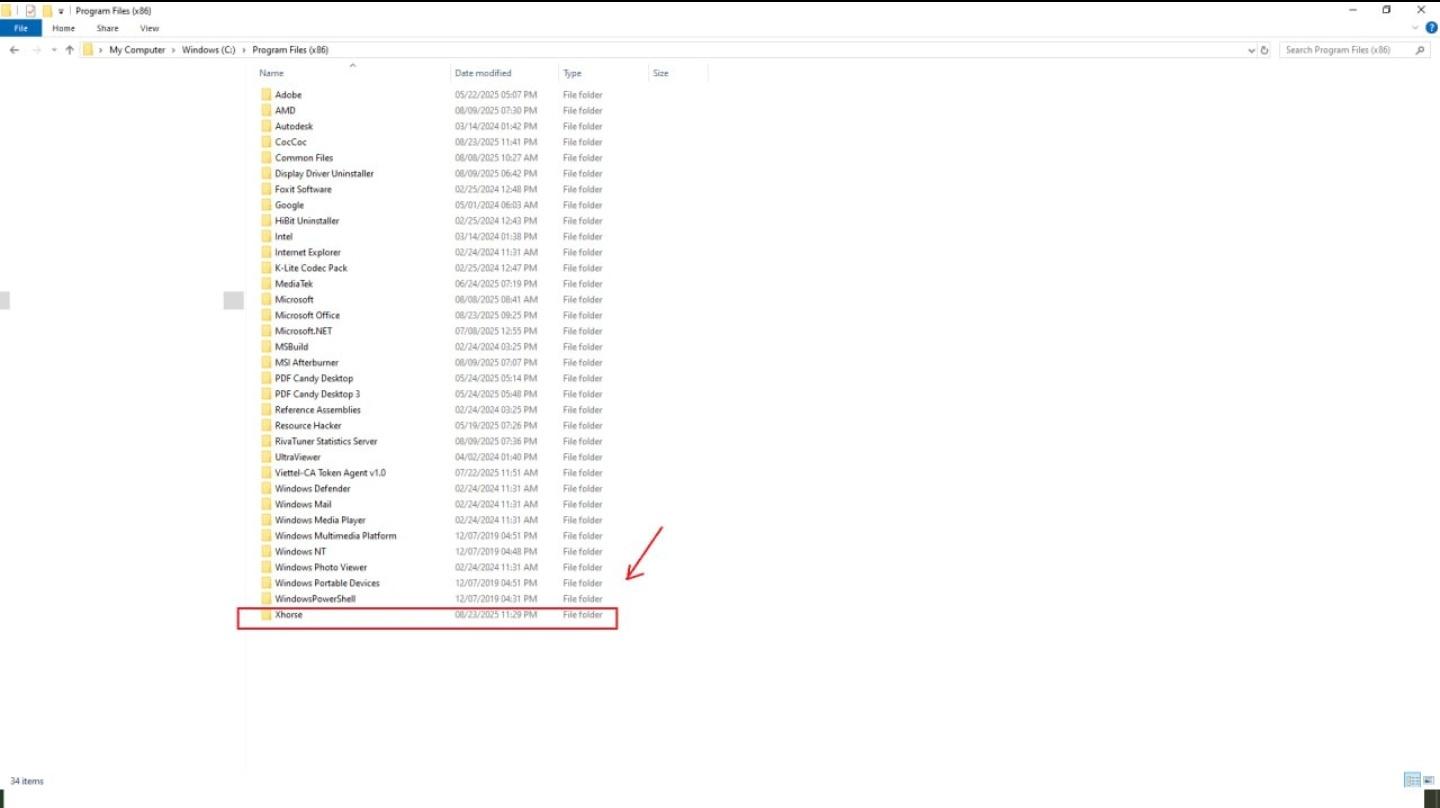The width and height of the screenshot is (1440, 808).
Task: Expand the chevron after My Computer breadcrumb
Action: coord(174,50)
